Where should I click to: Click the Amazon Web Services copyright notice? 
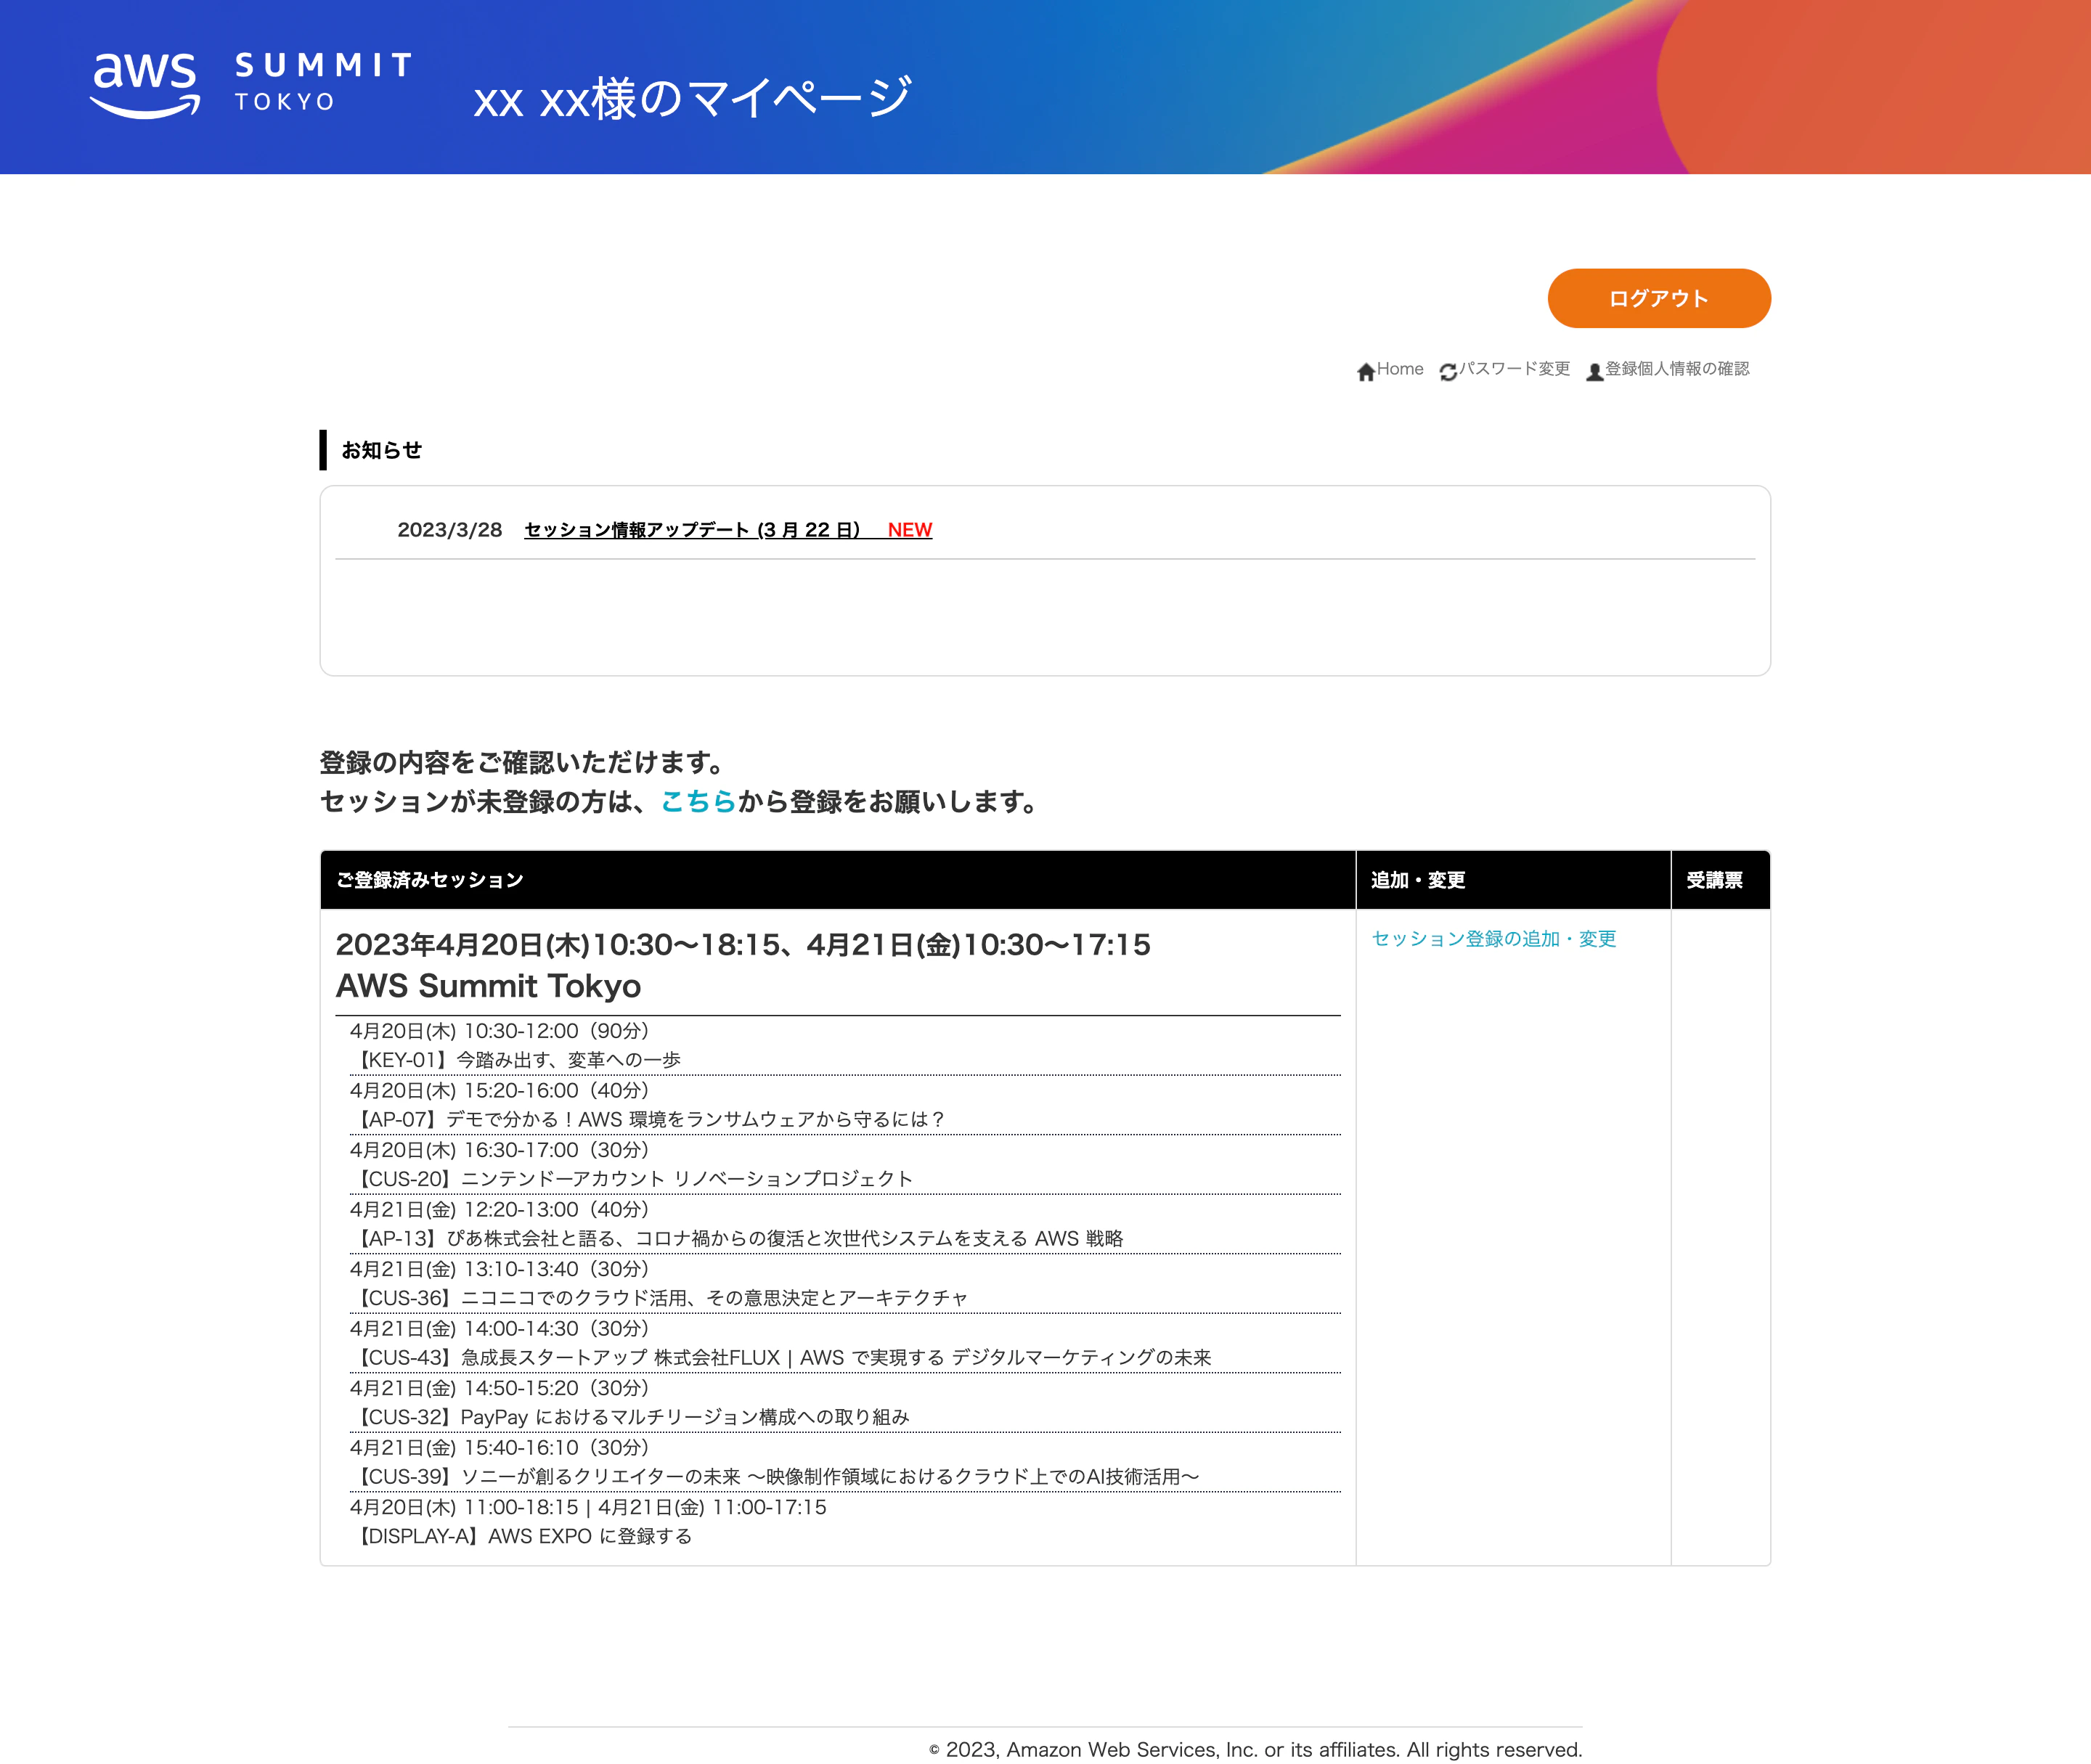point(1256,1749)
